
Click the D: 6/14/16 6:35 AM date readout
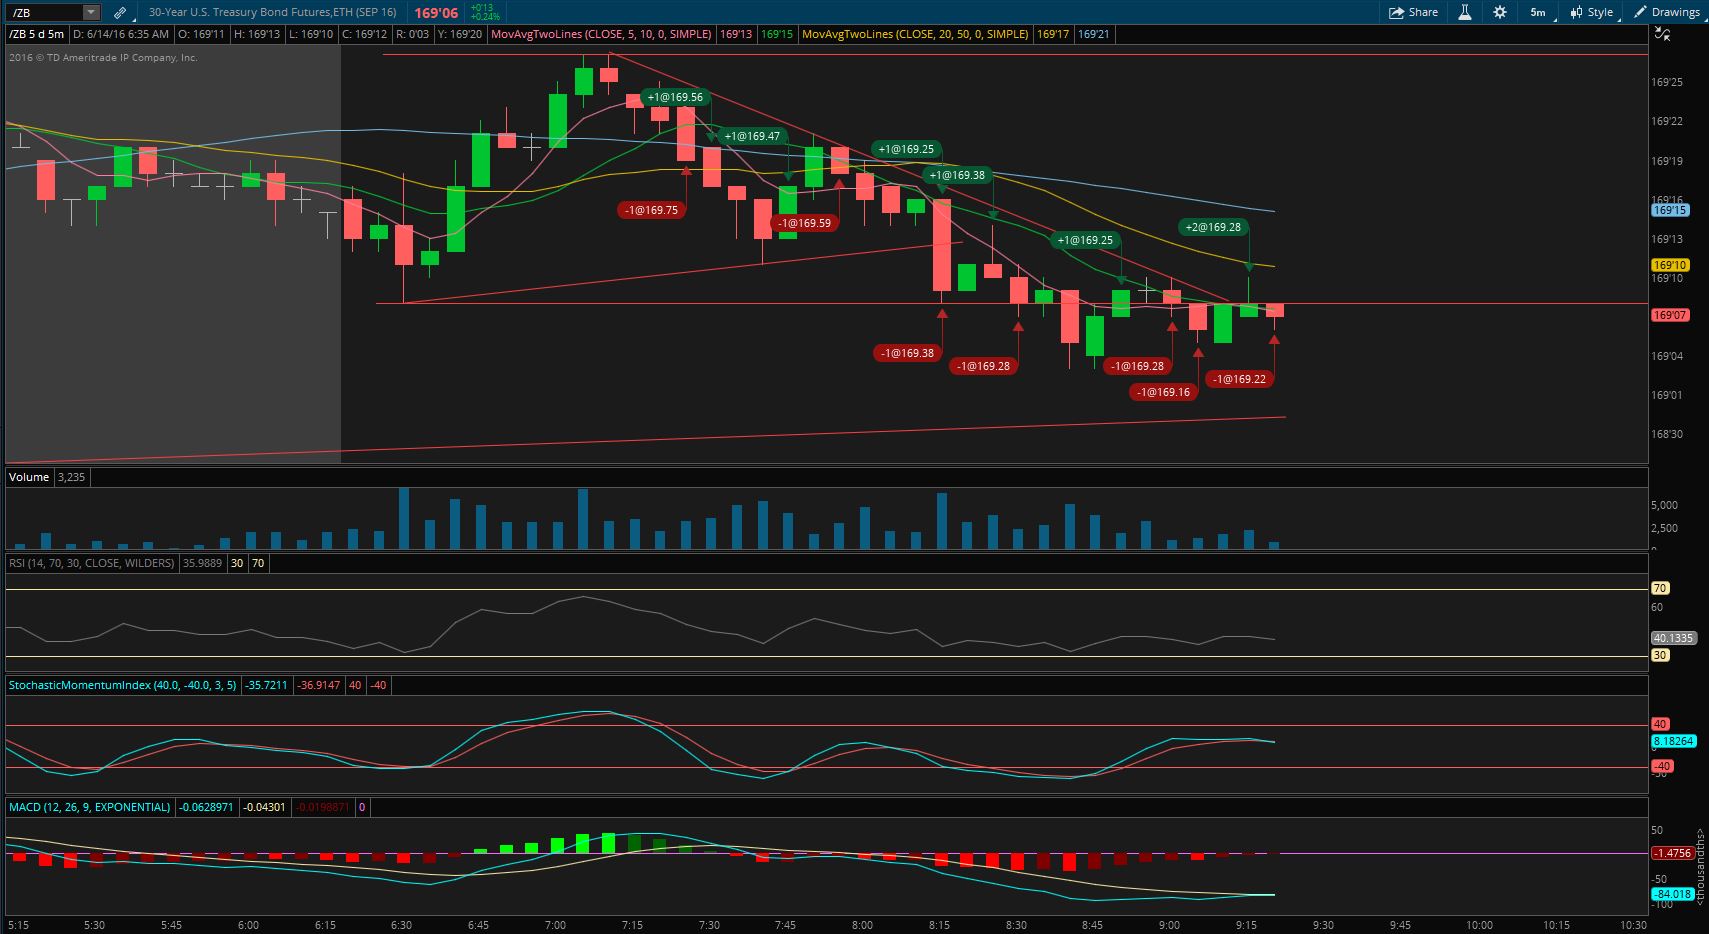121,34
